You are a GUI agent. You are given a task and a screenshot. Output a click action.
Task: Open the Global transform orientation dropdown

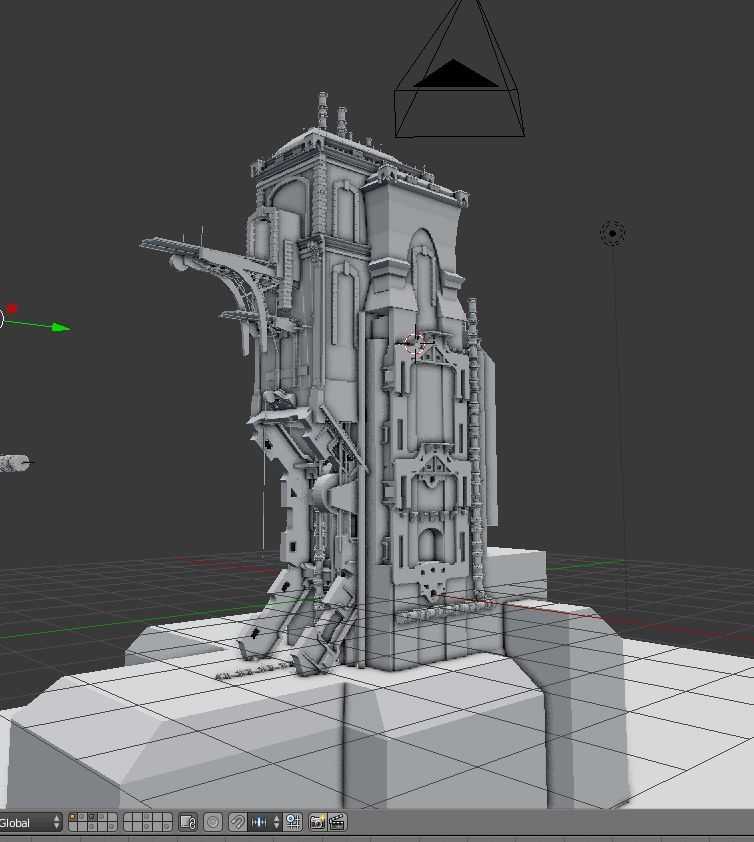(x=30, y=823)
